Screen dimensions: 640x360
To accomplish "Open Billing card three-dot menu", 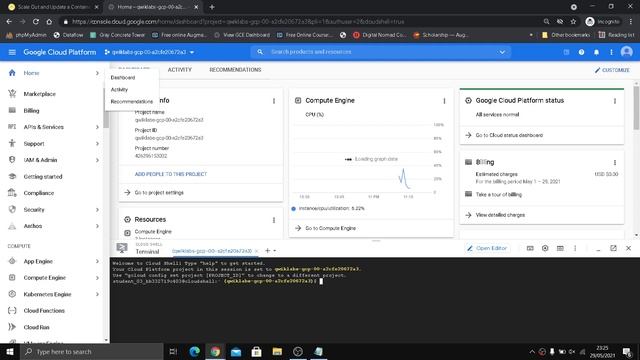I will click(615, 162).
